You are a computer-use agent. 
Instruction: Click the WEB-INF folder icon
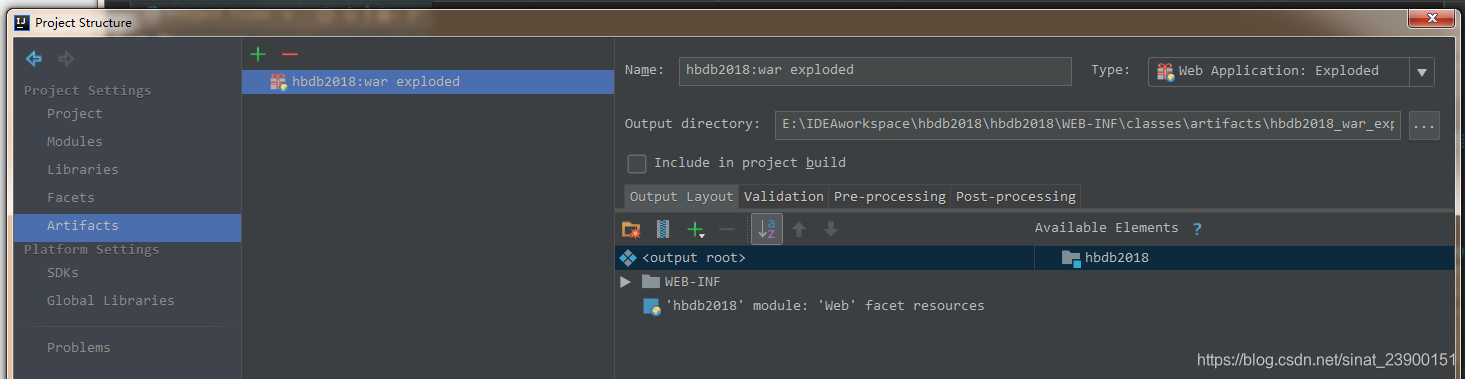(x=651, y=282)
